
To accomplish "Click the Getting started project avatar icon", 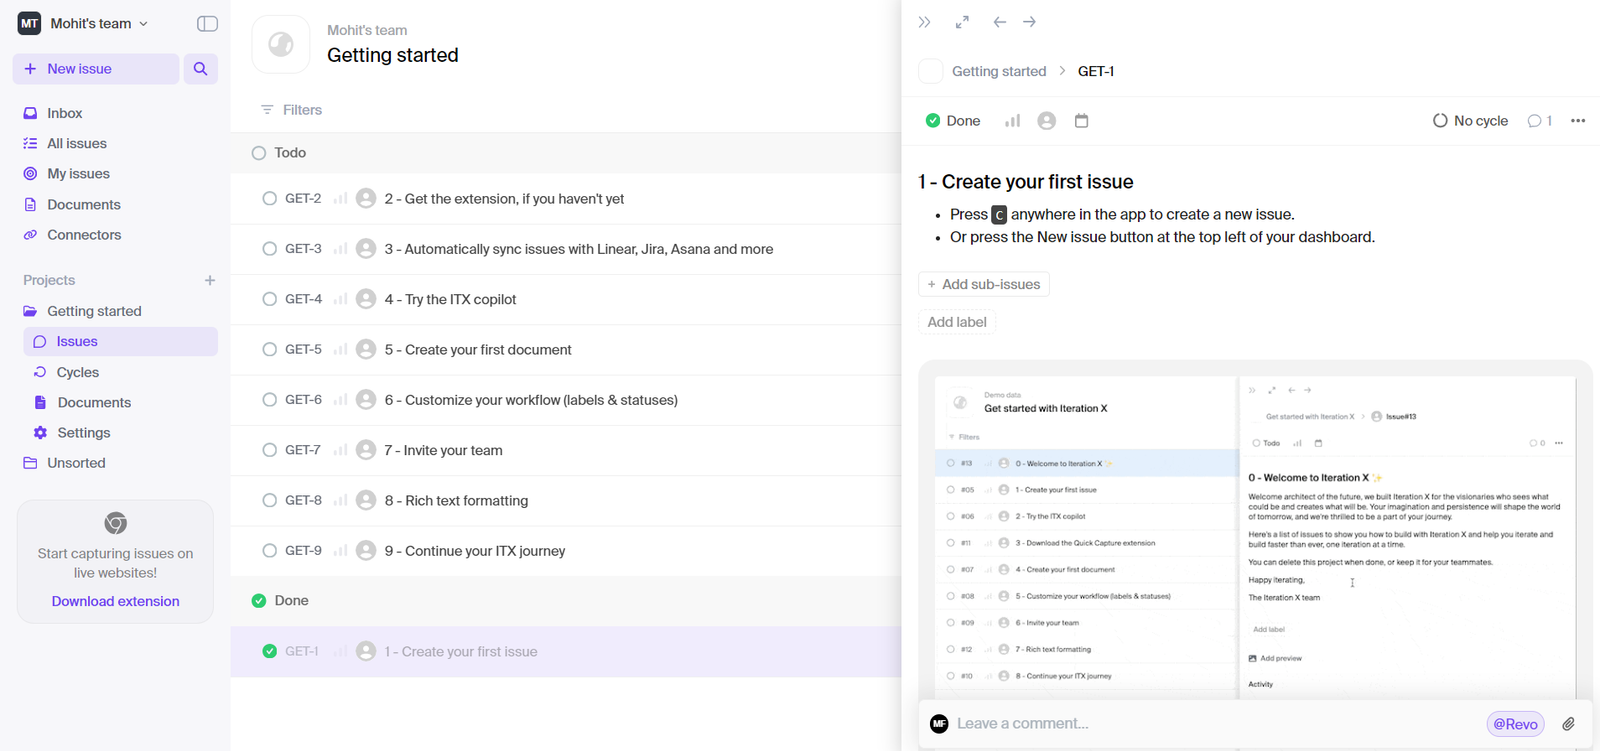I will point(281,44).
